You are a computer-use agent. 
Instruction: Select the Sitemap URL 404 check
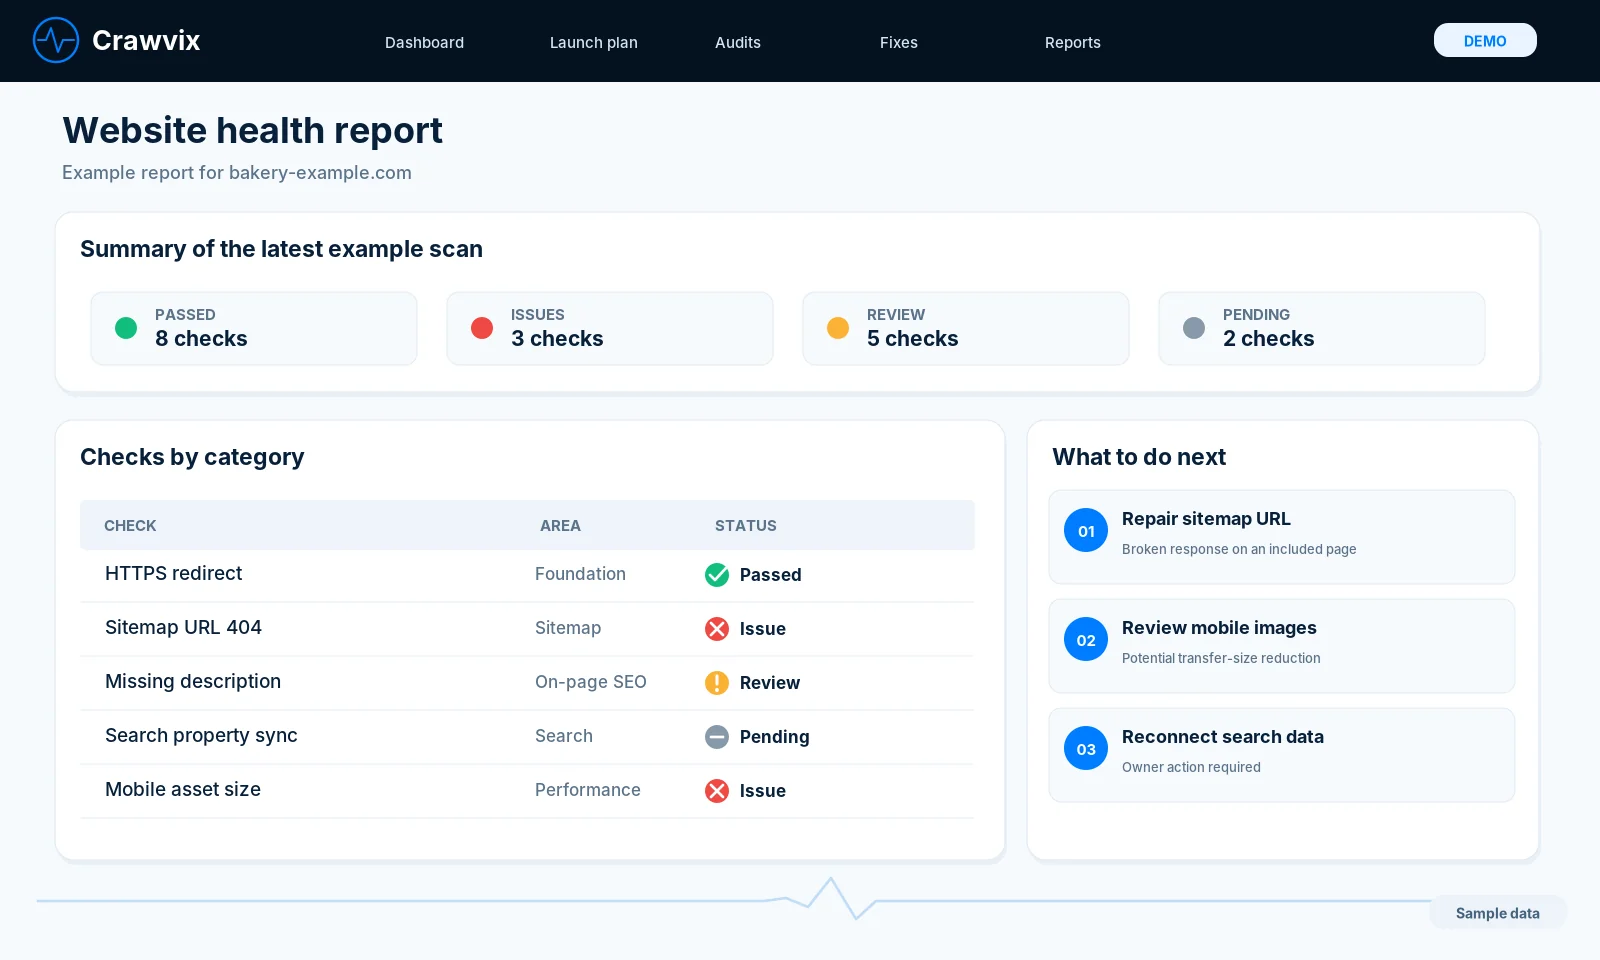[x=183, y=627]
